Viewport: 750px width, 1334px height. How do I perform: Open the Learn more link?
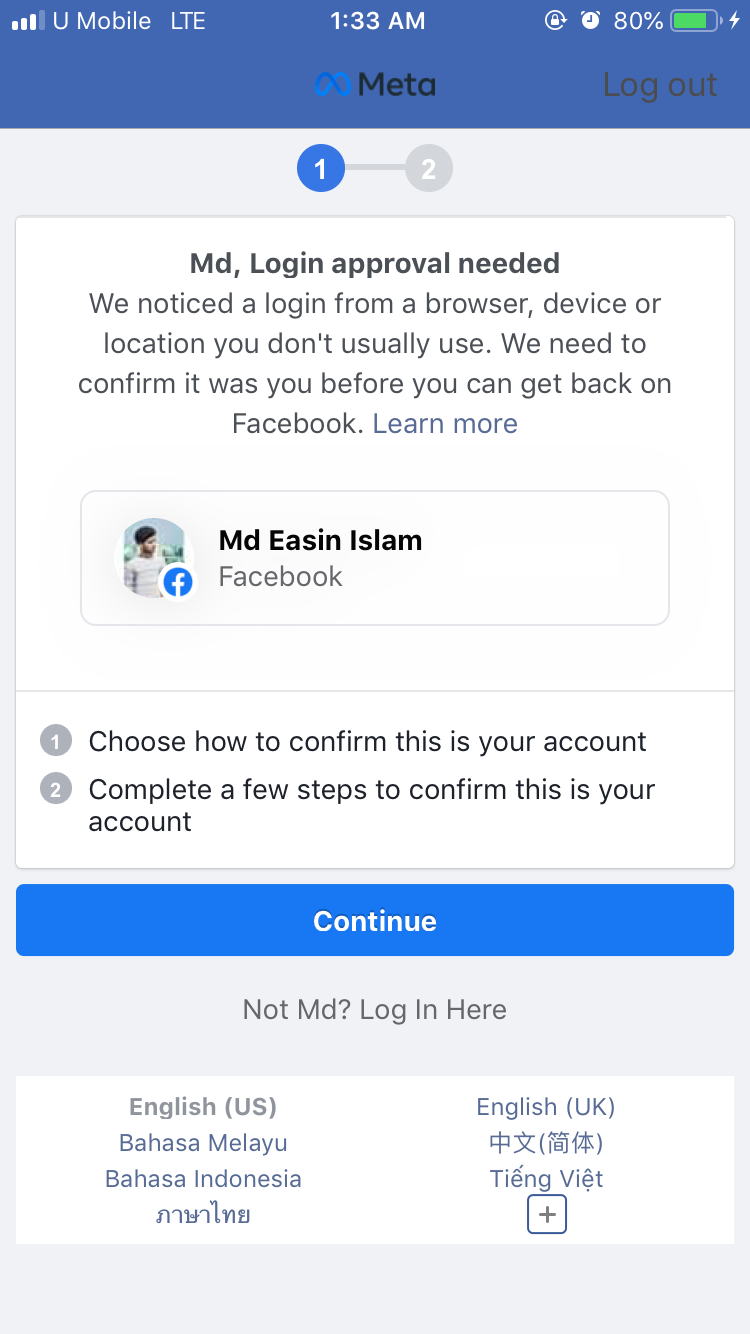coord(445,423)
